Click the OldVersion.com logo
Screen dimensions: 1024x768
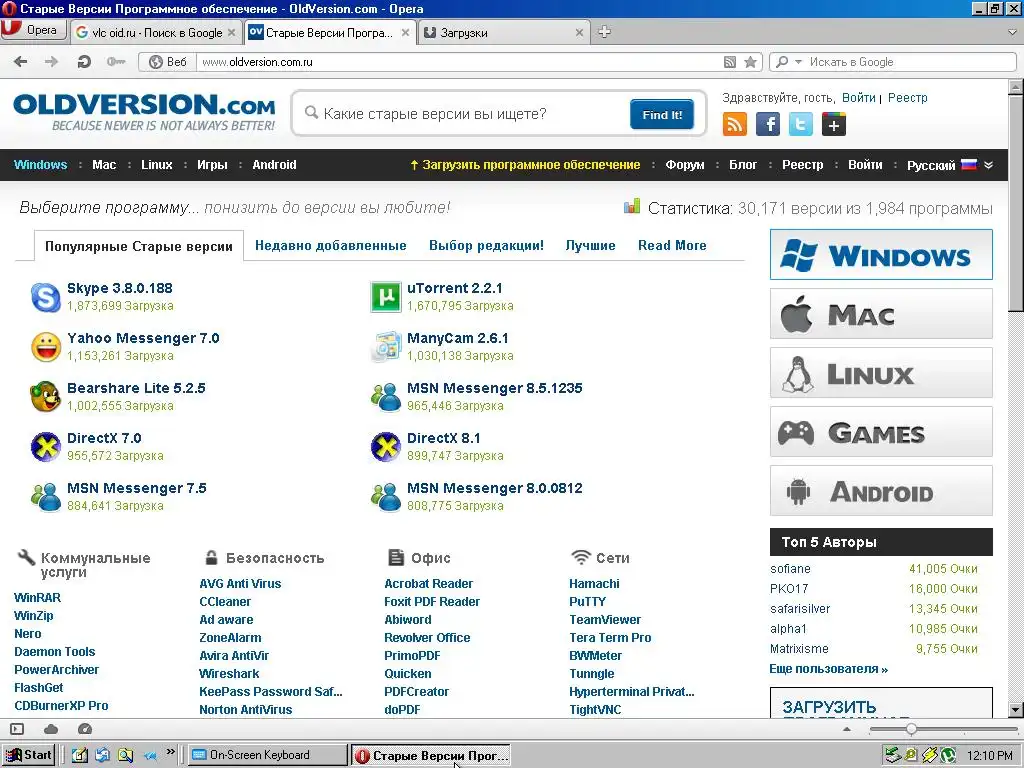144,112
